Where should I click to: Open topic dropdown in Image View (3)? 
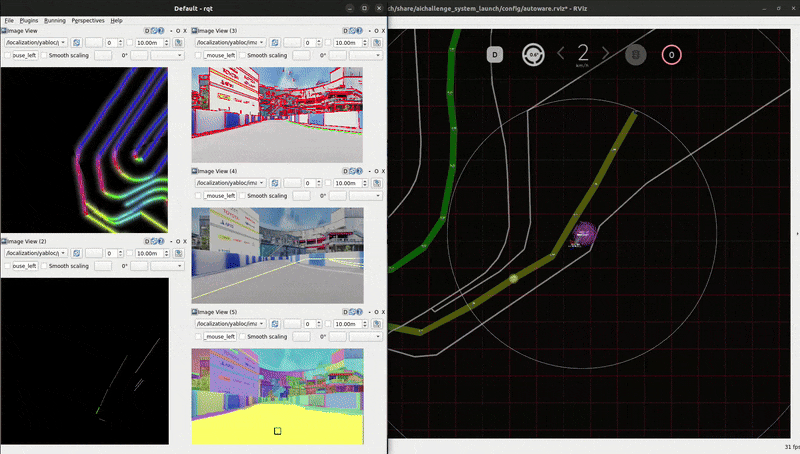[231, 43]
